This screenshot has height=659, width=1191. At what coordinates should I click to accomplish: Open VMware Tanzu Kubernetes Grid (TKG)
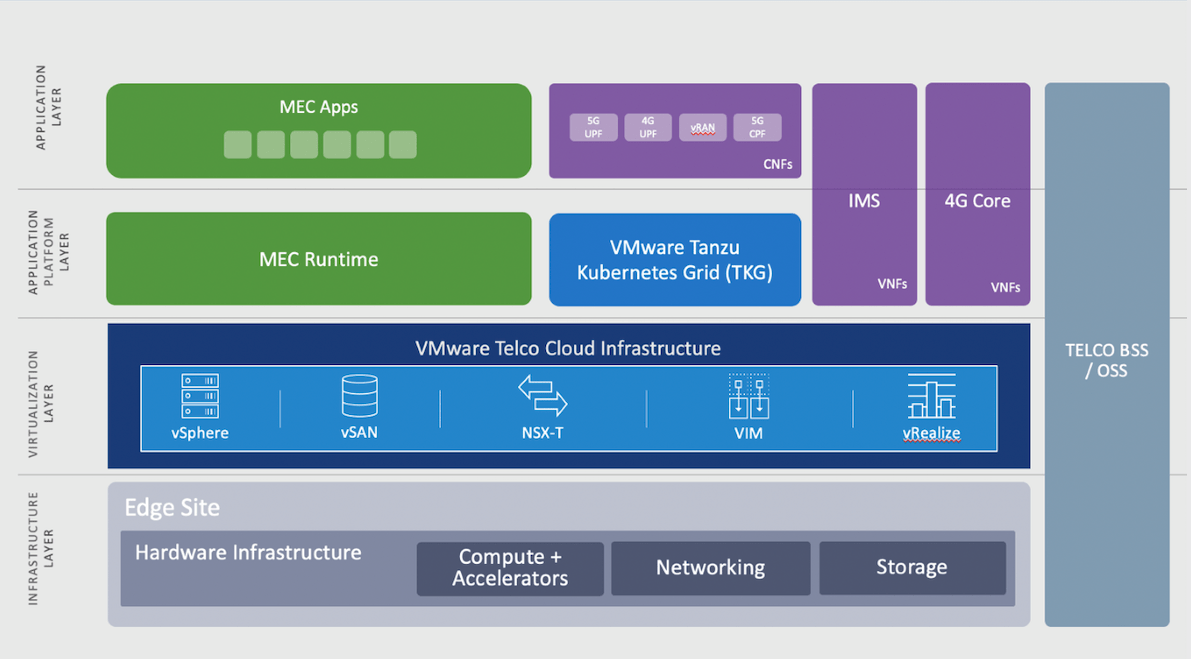674,258
